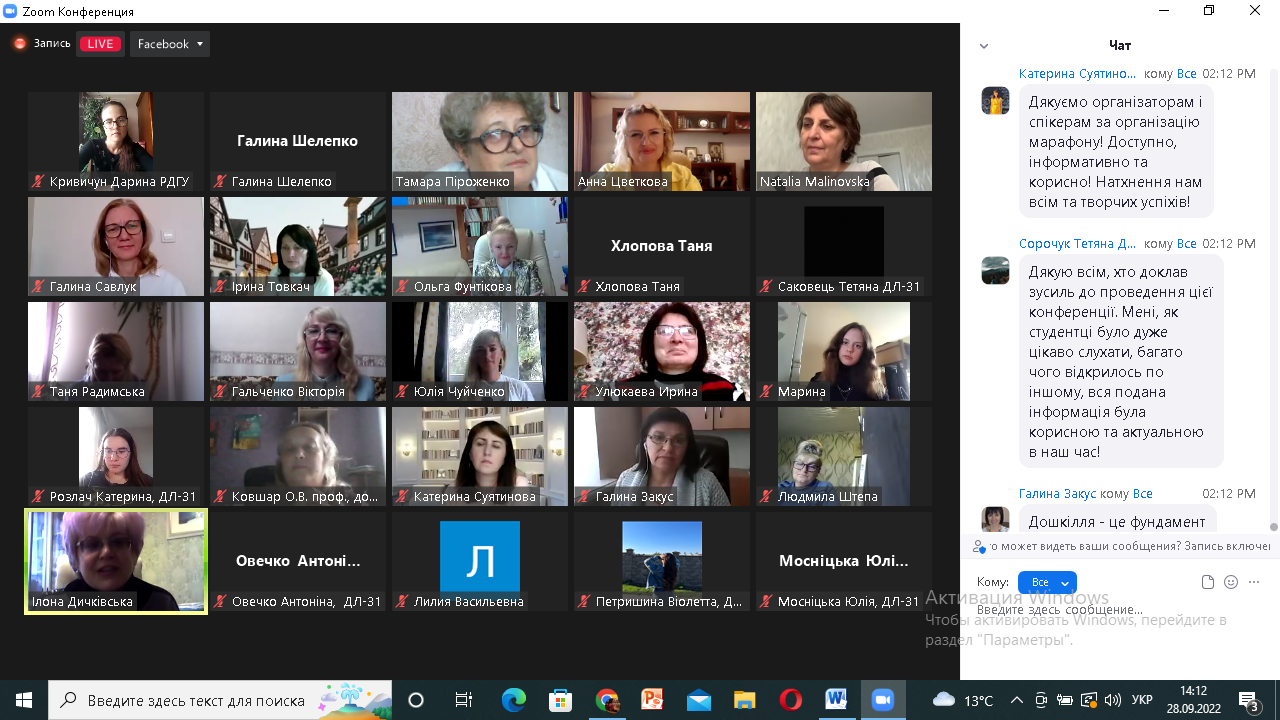Click sender name Галина Закус in chat
1280x720 pixels.
(x=1057, y=494)
